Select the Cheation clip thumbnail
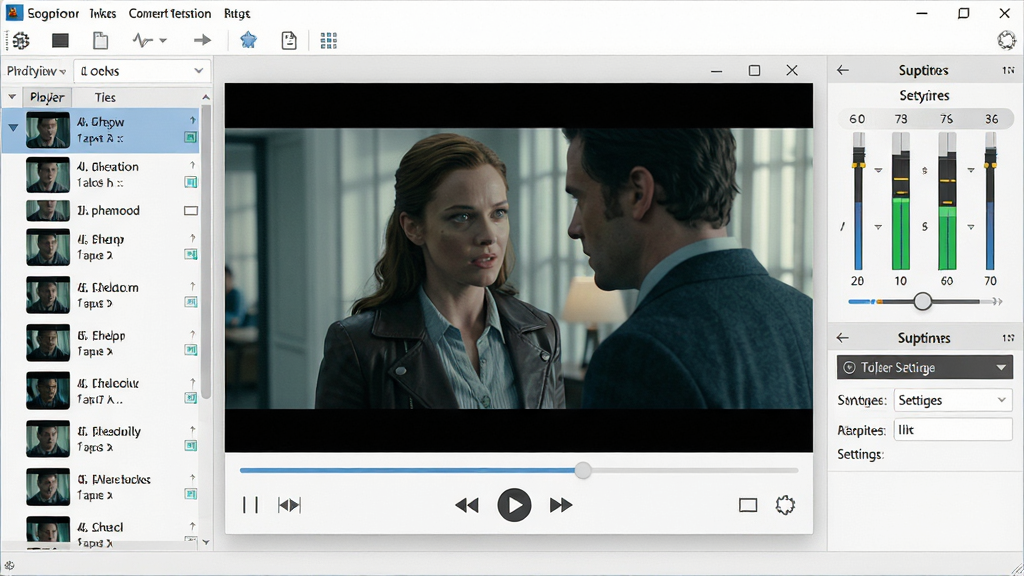The height and width of the screenshot is (576, 1024). 48,174
